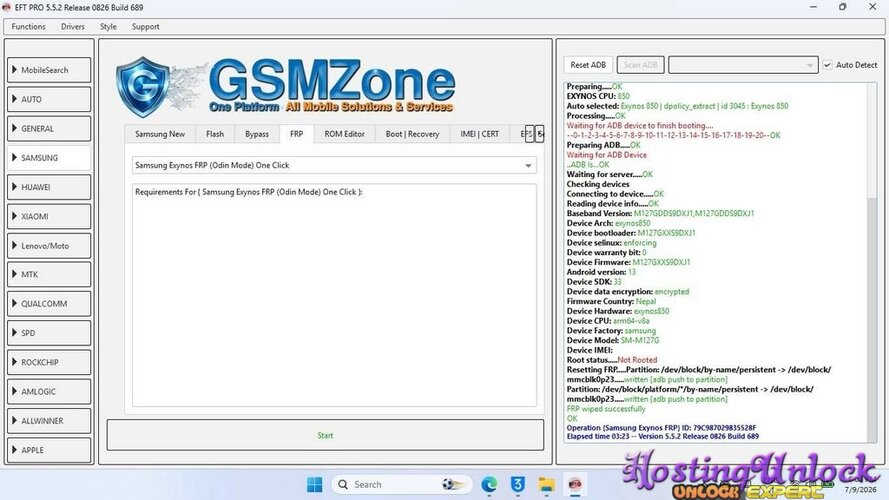Viewport: 889px width, 500px height.
Task: Open the Functions menu
Action: (28, 27)
